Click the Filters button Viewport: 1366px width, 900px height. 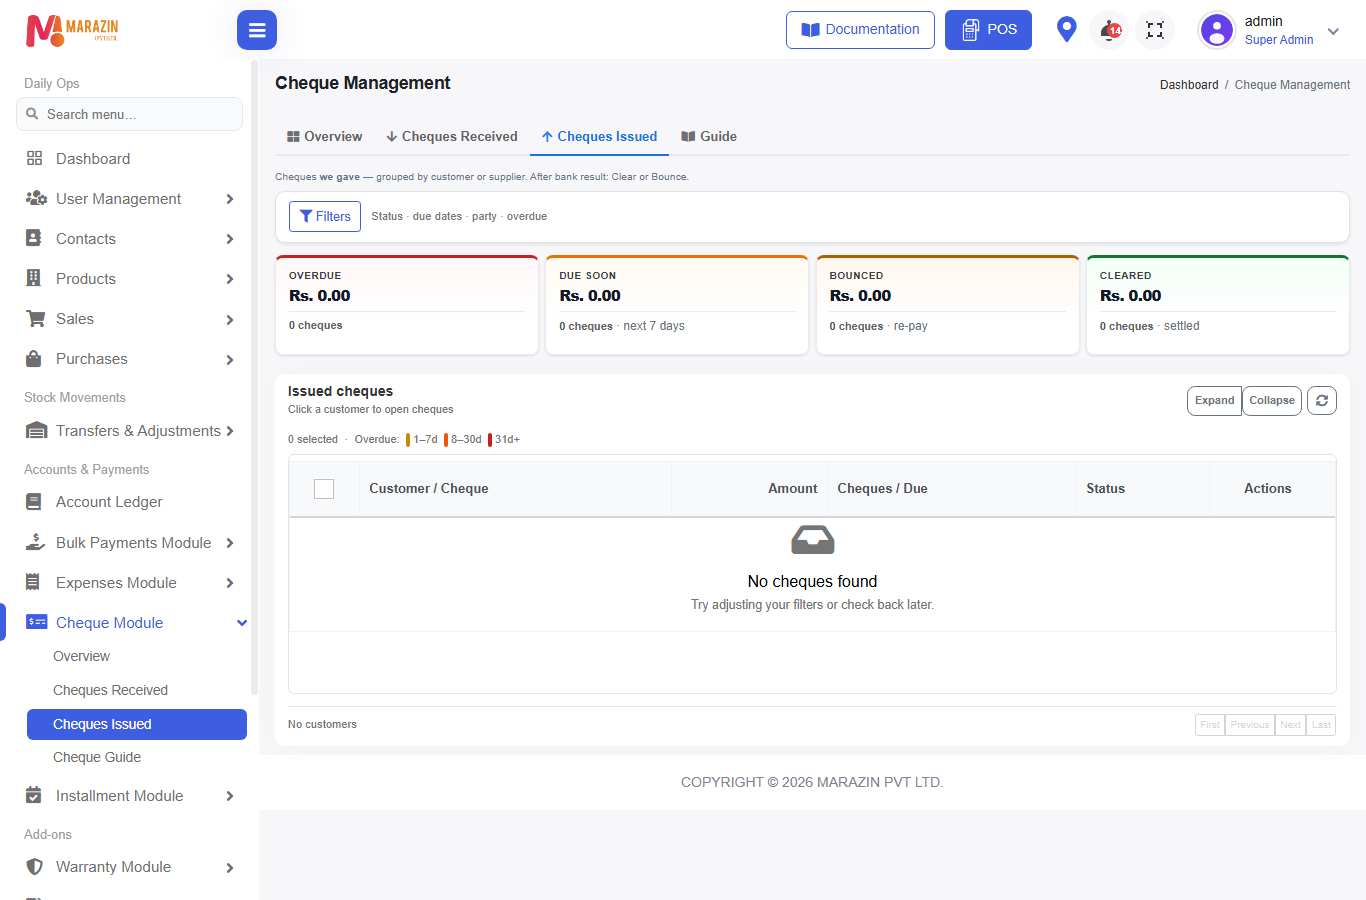pyautogui.click(x=325, y=216)
